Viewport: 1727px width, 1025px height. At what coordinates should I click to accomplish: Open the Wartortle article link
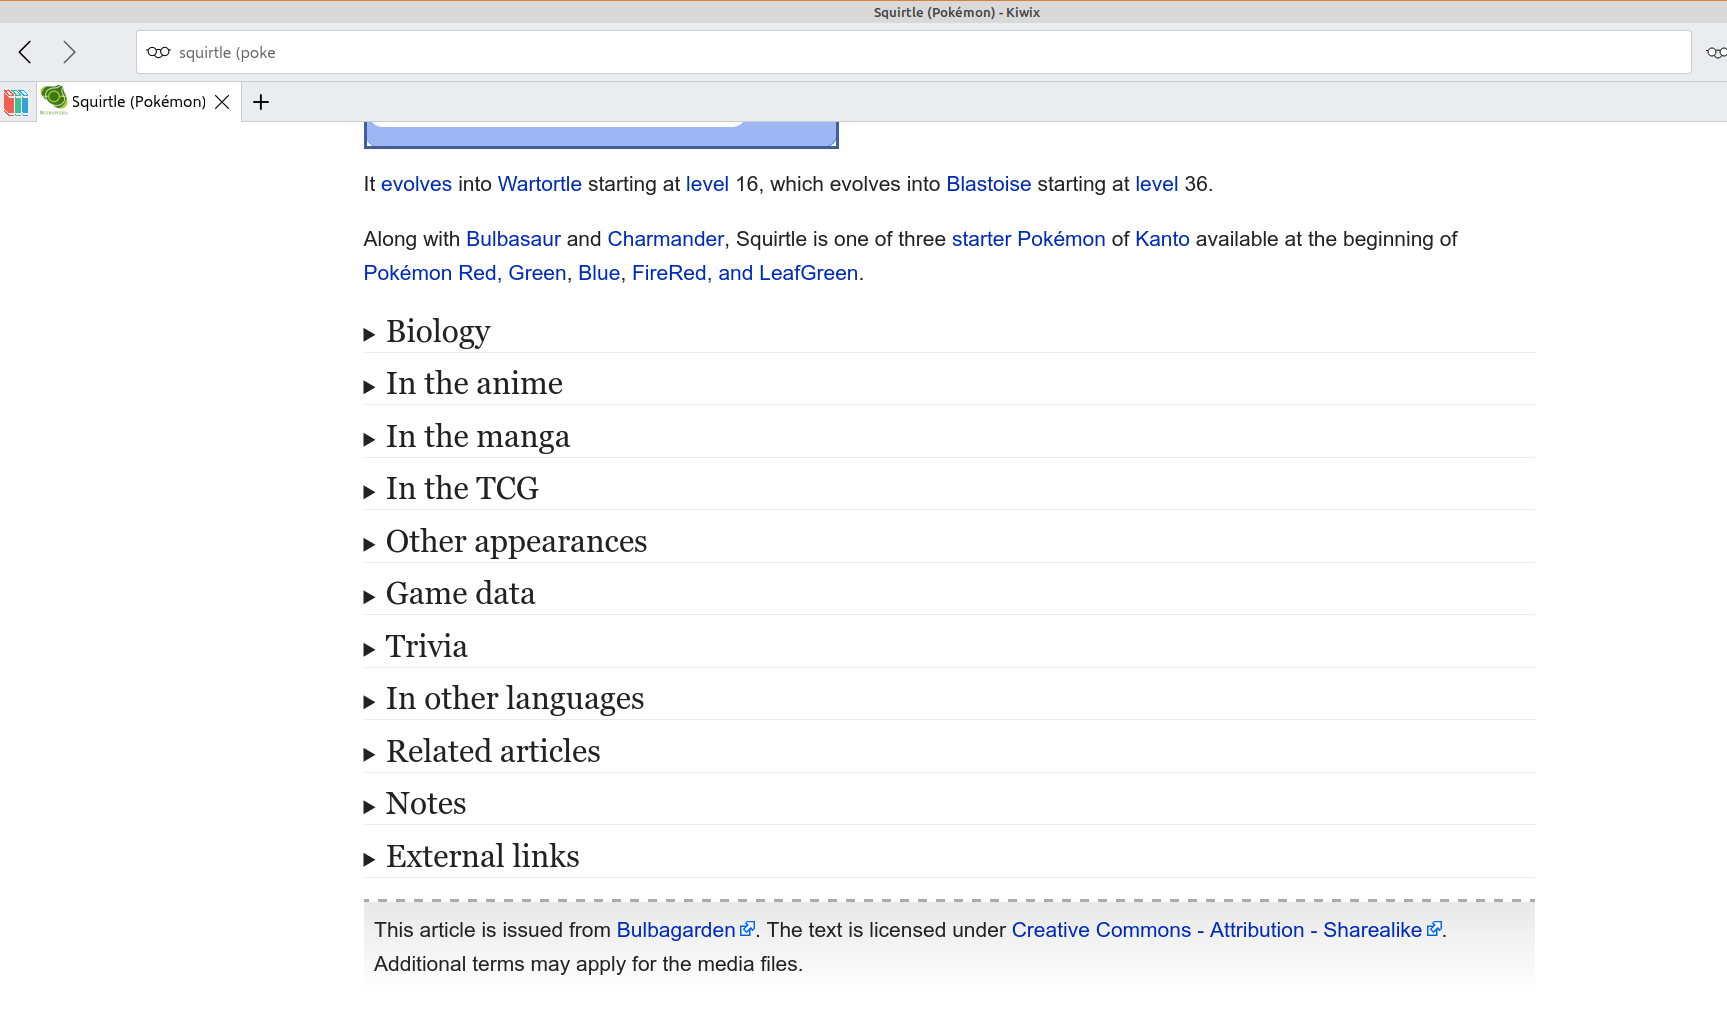(x=539, y=184)
